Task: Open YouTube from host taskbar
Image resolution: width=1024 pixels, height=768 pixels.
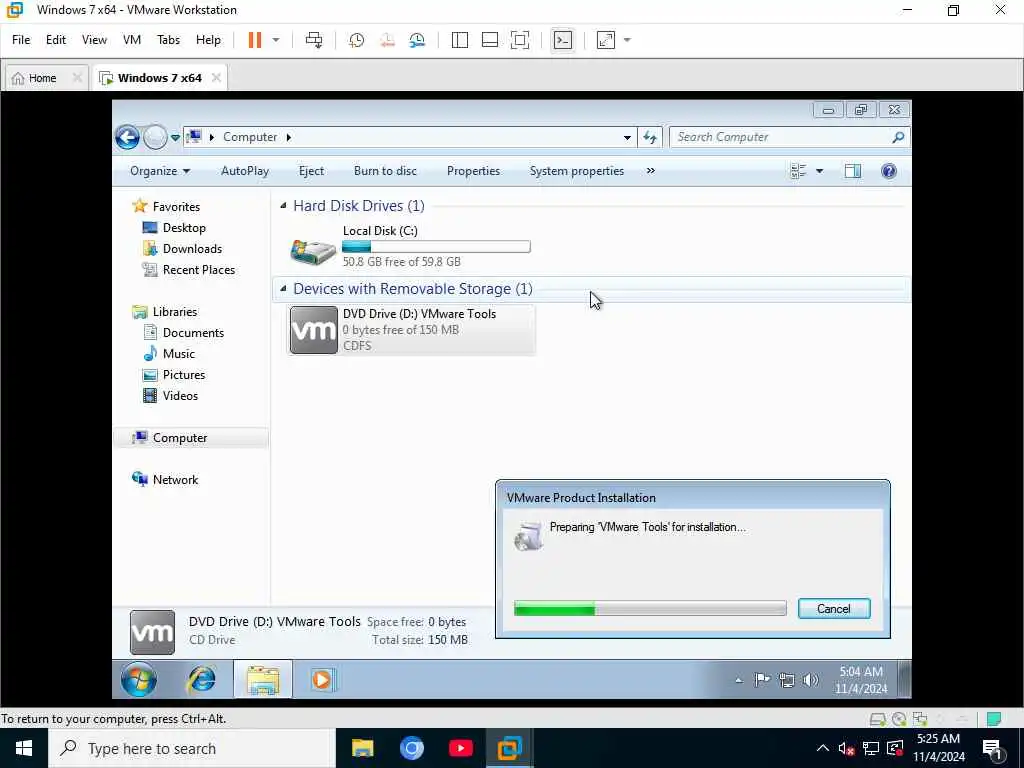Action: (460, 748)
